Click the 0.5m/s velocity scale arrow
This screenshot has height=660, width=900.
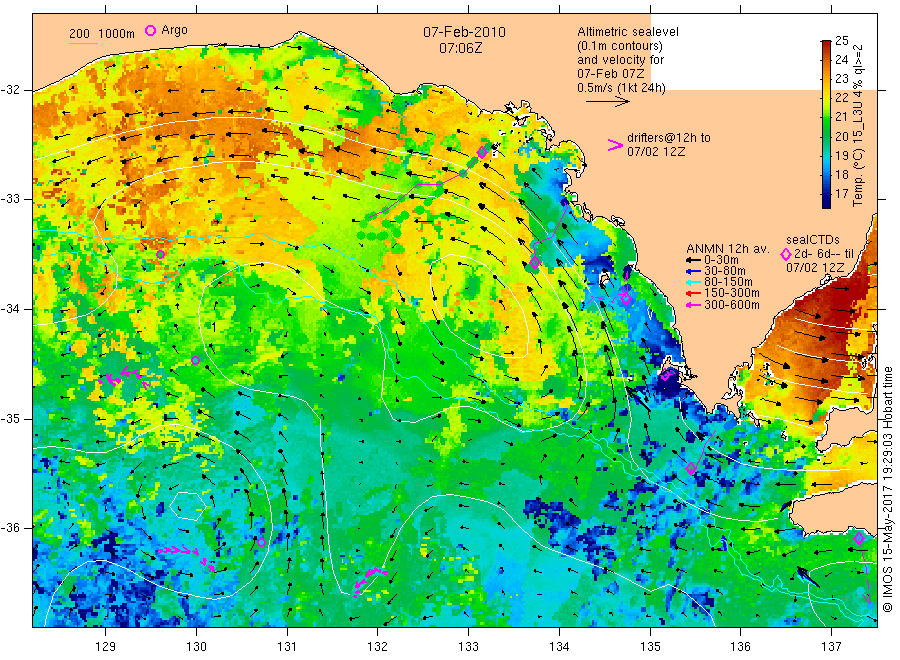tap(608, 102)
